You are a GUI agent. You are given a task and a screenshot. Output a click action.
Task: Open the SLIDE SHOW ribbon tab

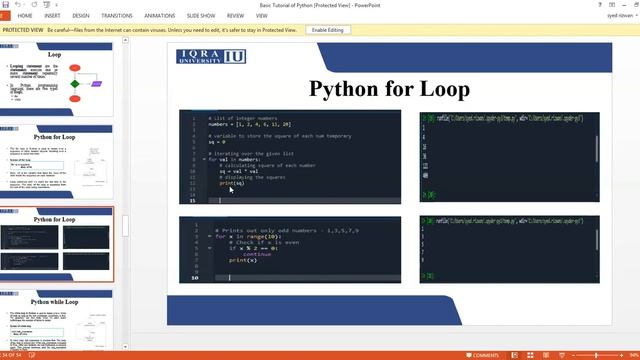tap(201, 16)
